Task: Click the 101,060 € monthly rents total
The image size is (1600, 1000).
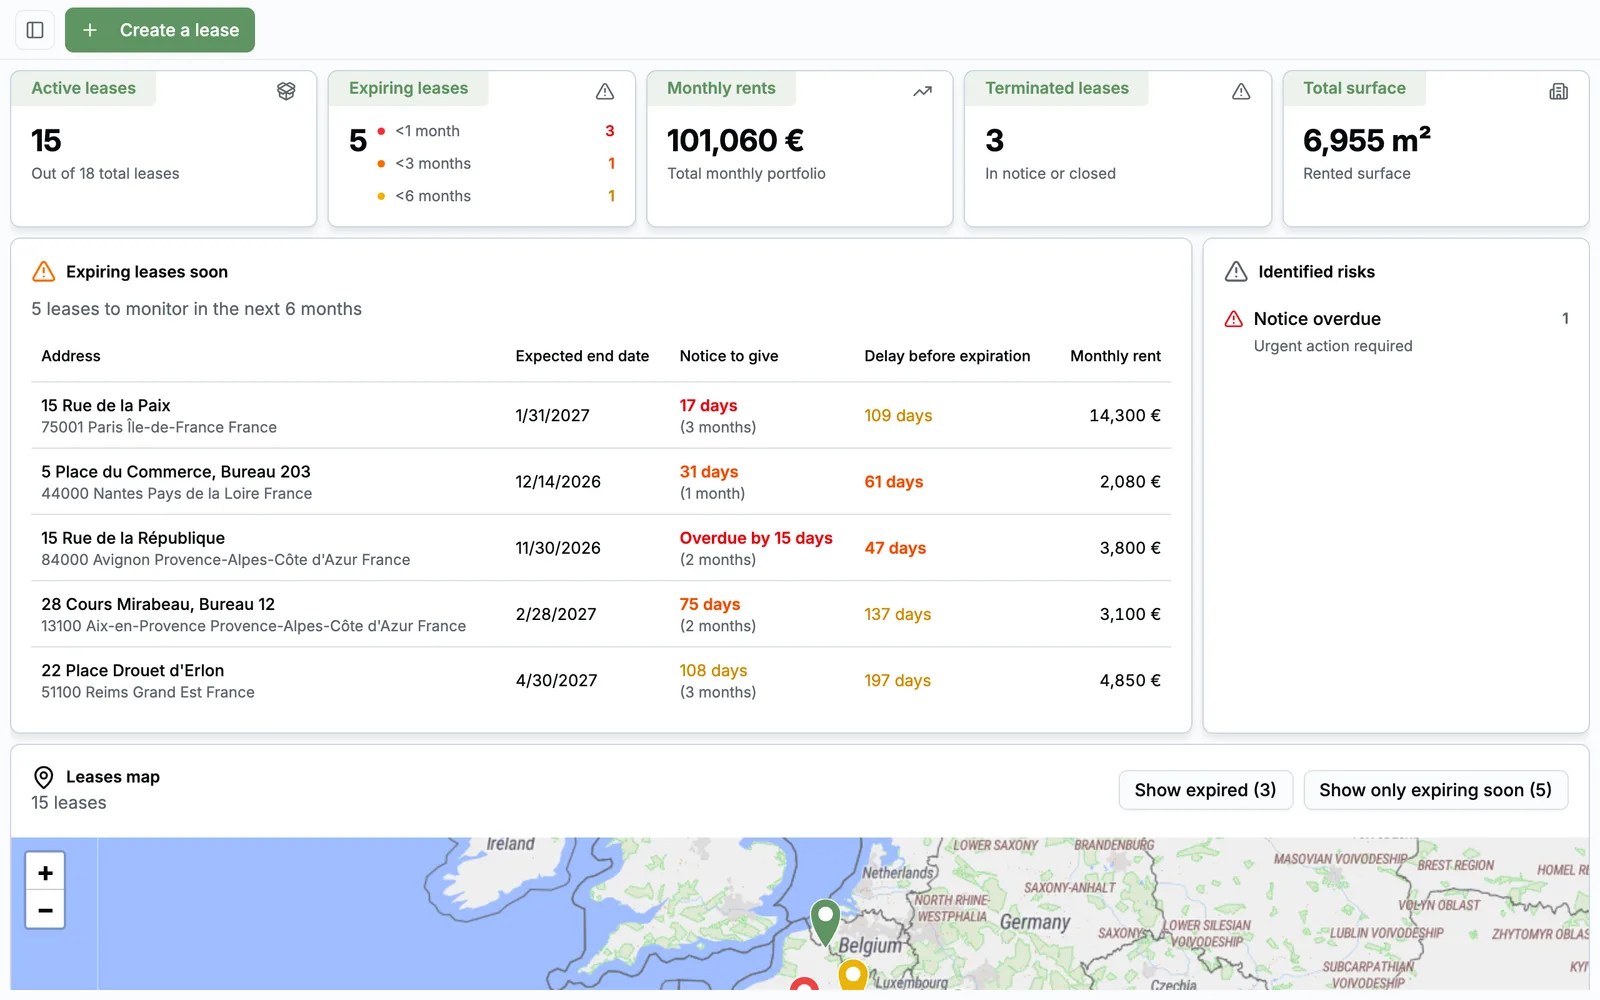Action: click(x=735, y=140)
